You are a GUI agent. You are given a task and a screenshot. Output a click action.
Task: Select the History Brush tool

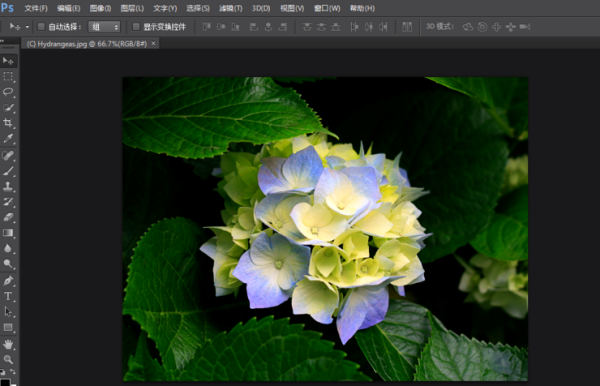(8, 202)
